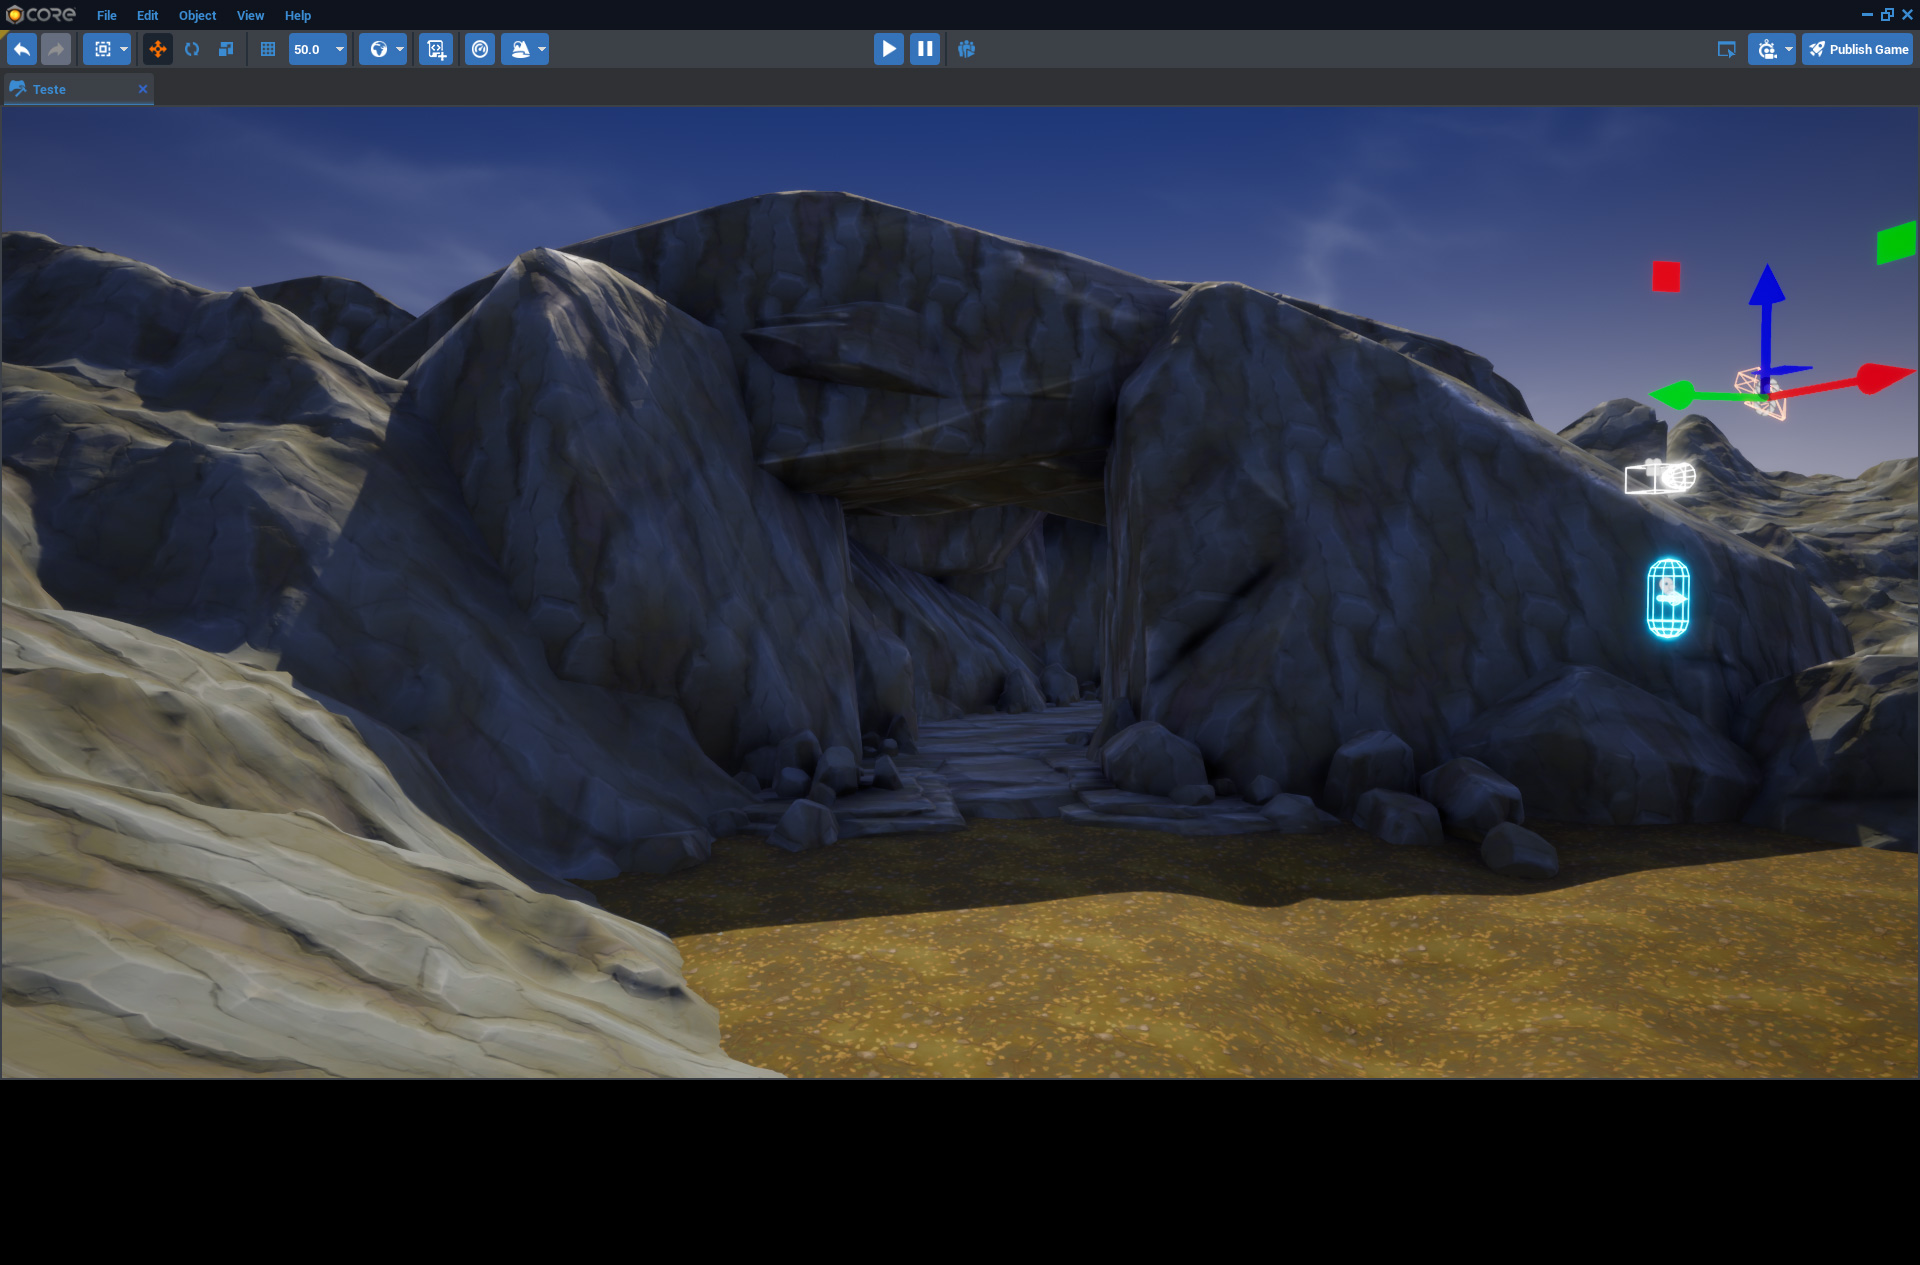Restore down the Core editor window
This screenshot has width=1920, height=1265.
point(1887,15)
